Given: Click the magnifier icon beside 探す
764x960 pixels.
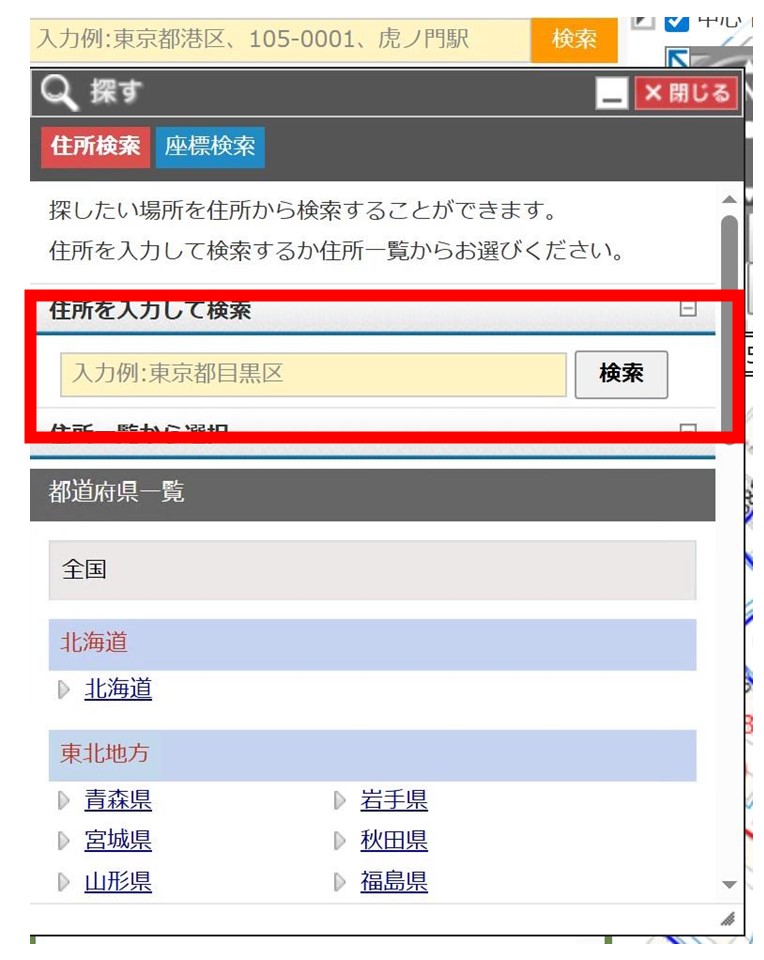Looking at the screenshot, I should point(59,94).
